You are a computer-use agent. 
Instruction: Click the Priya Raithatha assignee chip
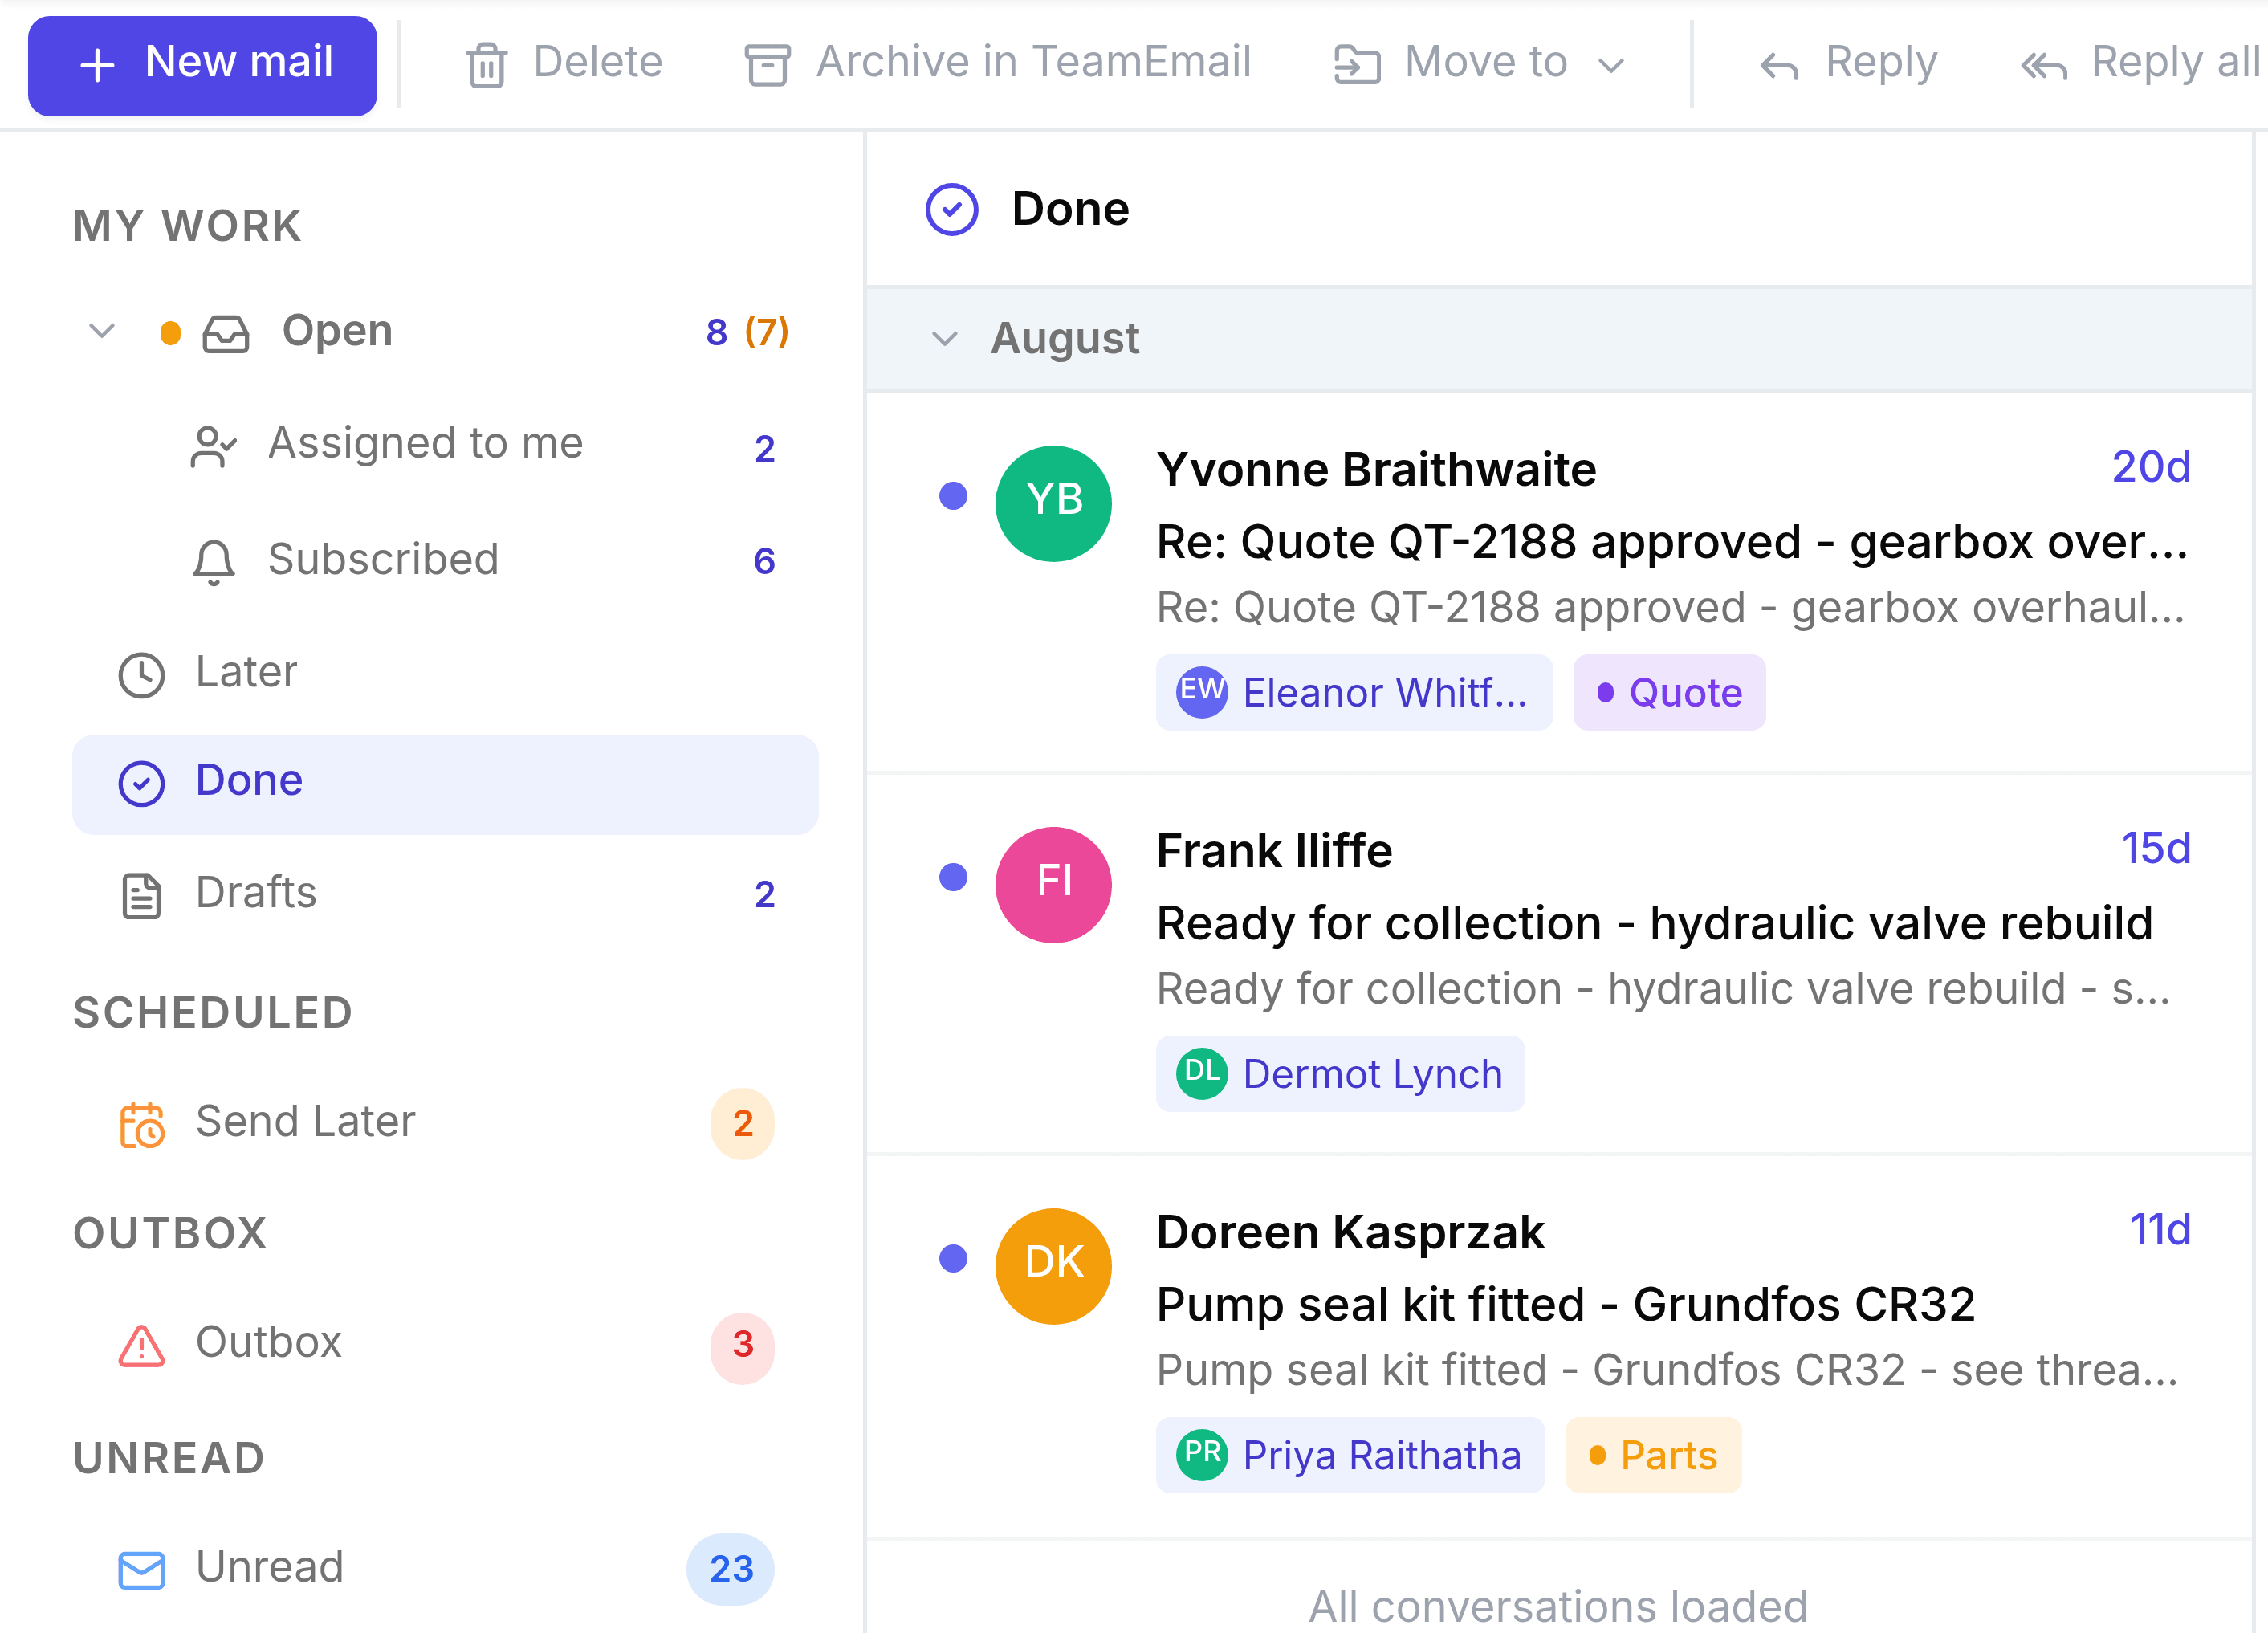[1350, 1455]
